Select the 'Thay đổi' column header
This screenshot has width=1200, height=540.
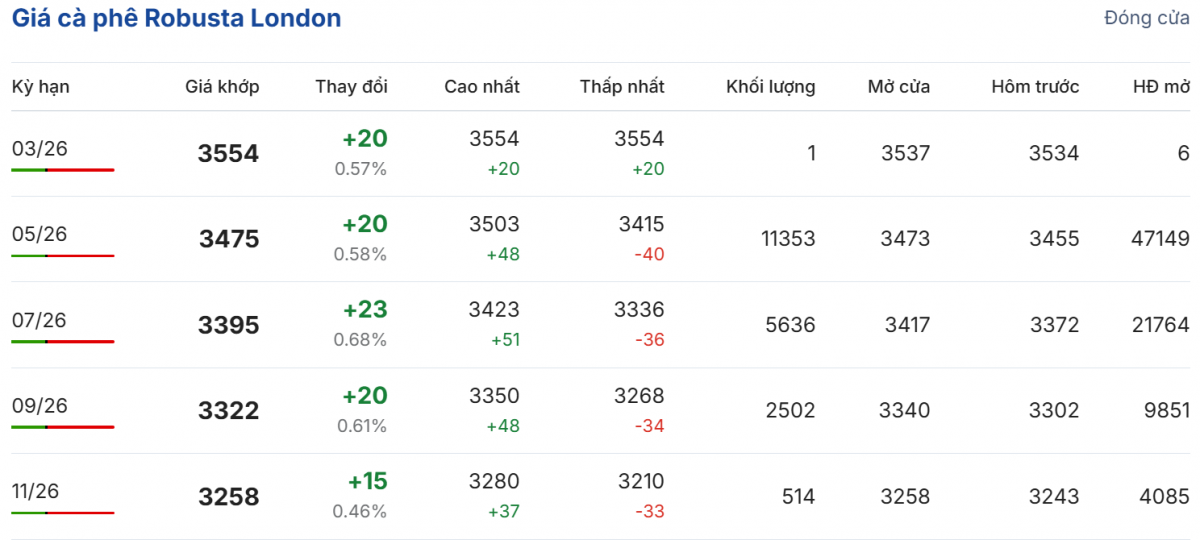[351, 87]
